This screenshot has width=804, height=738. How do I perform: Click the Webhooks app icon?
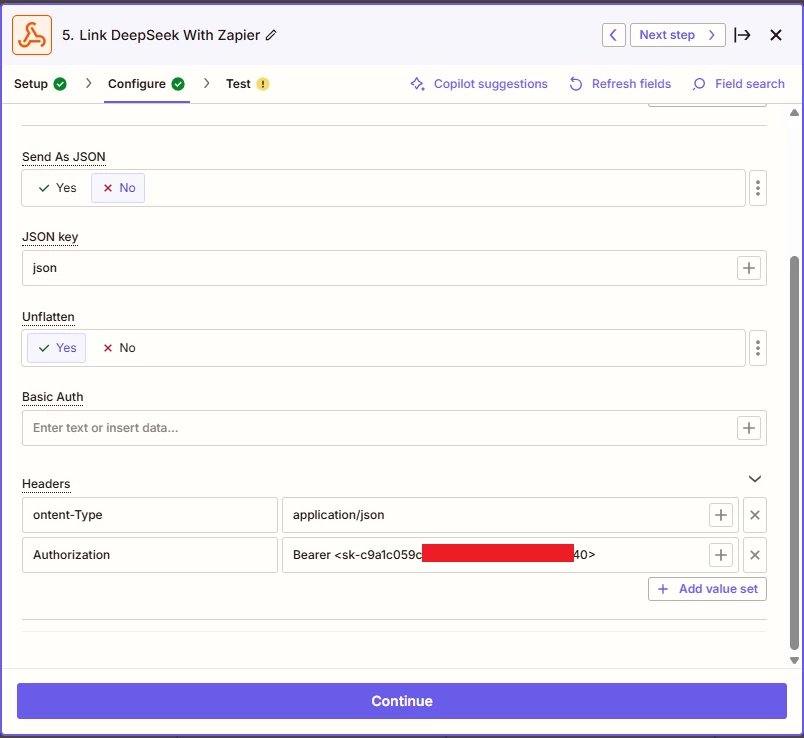pyautogui.click(x=32, y=35)
